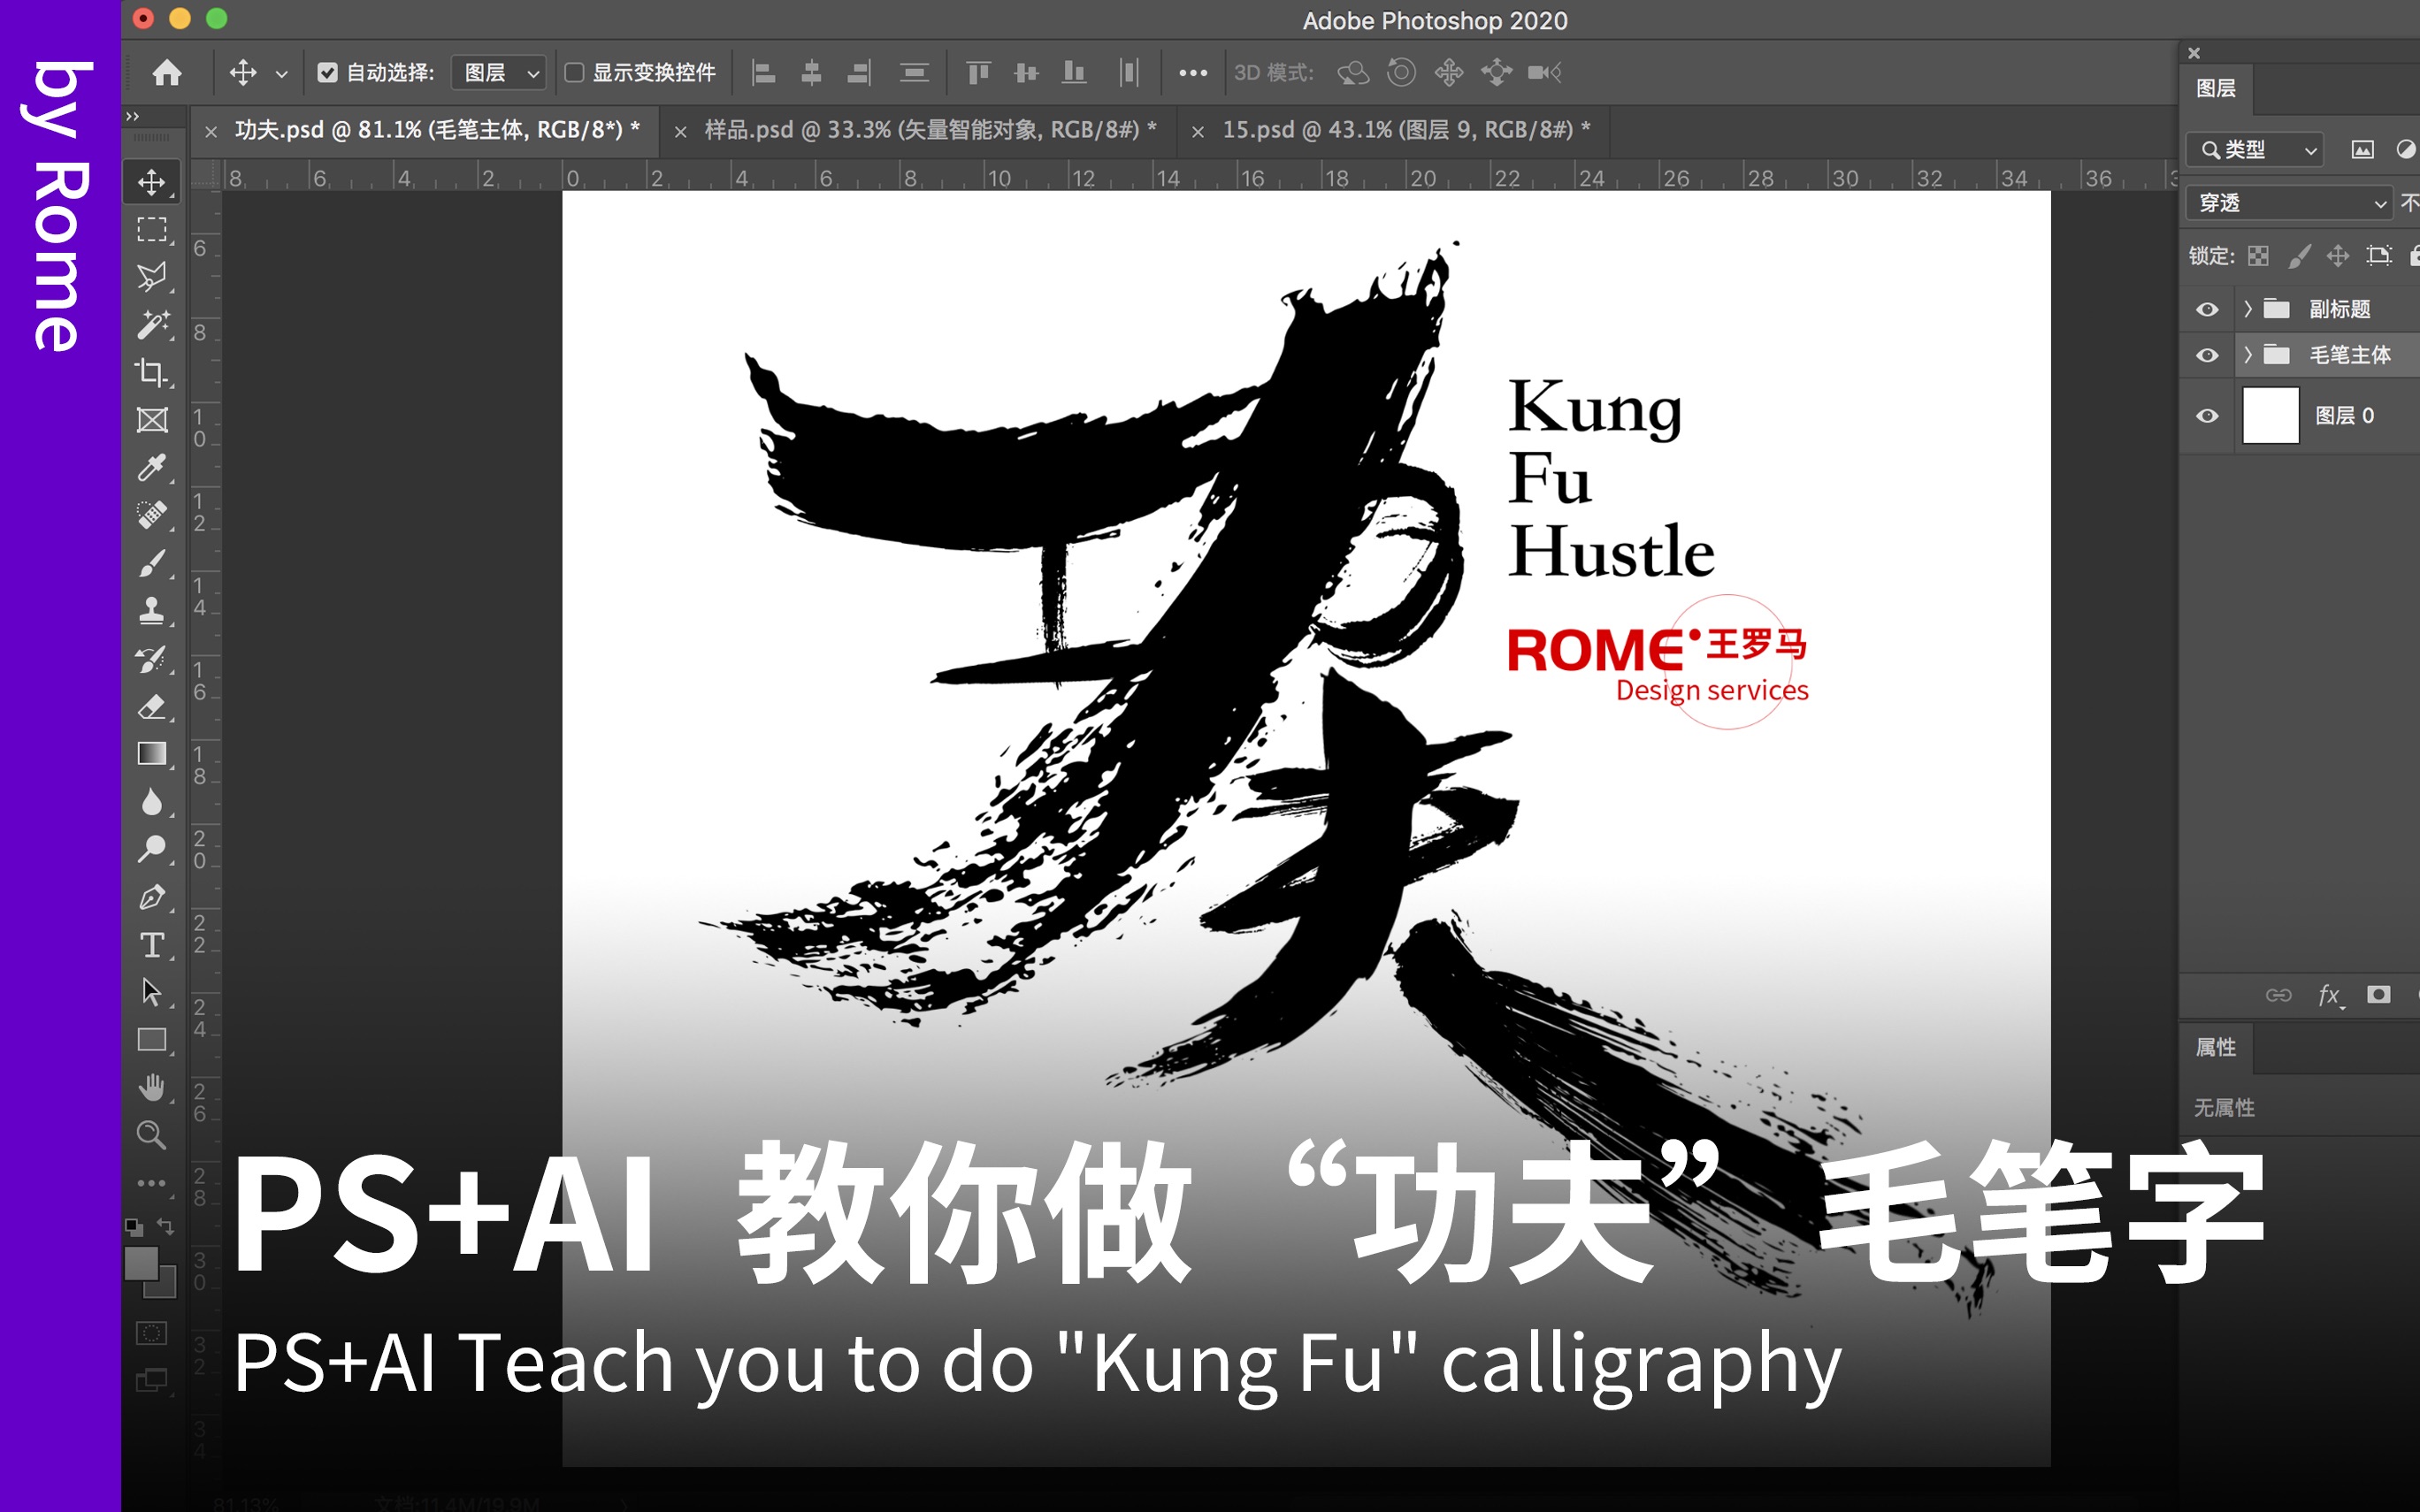
Task: Close the 样品.psd tab
Action: pyautogui.click(x=680, y=131)
